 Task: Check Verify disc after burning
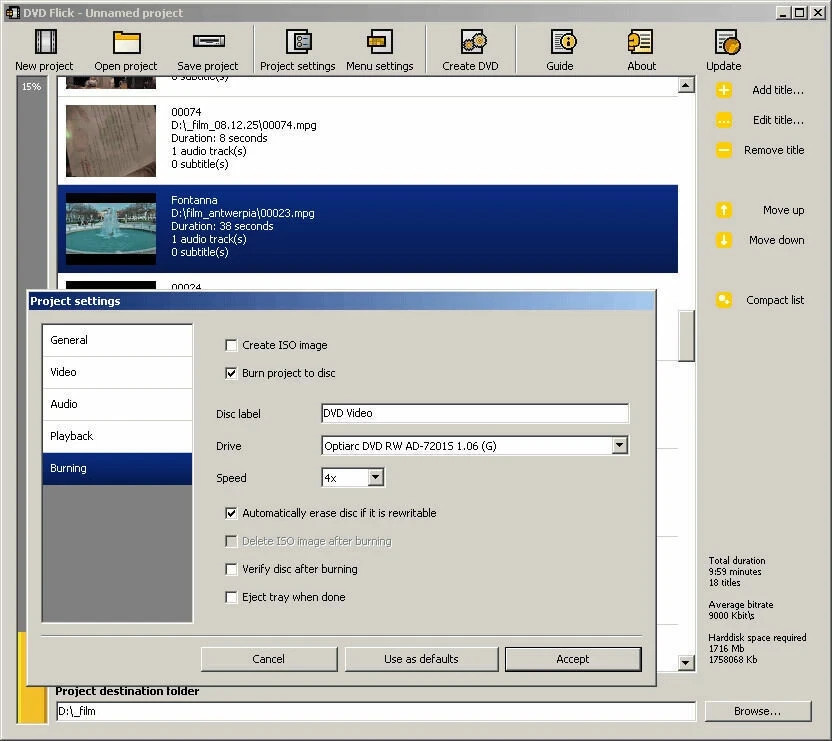[x=231, y=568]
